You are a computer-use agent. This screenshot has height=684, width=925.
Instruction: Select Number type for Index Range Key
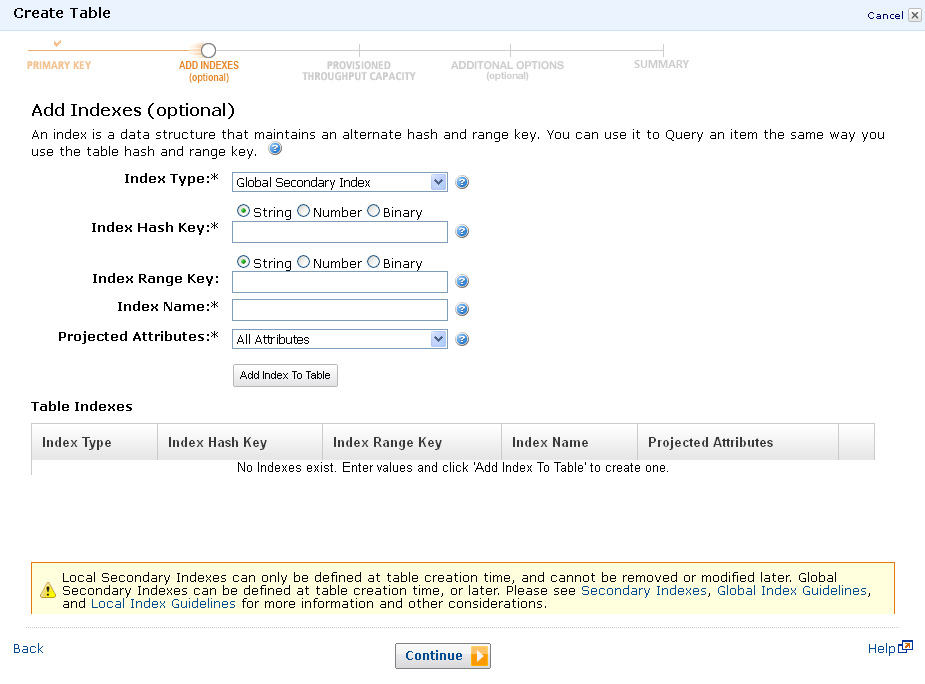coord(303,261)
